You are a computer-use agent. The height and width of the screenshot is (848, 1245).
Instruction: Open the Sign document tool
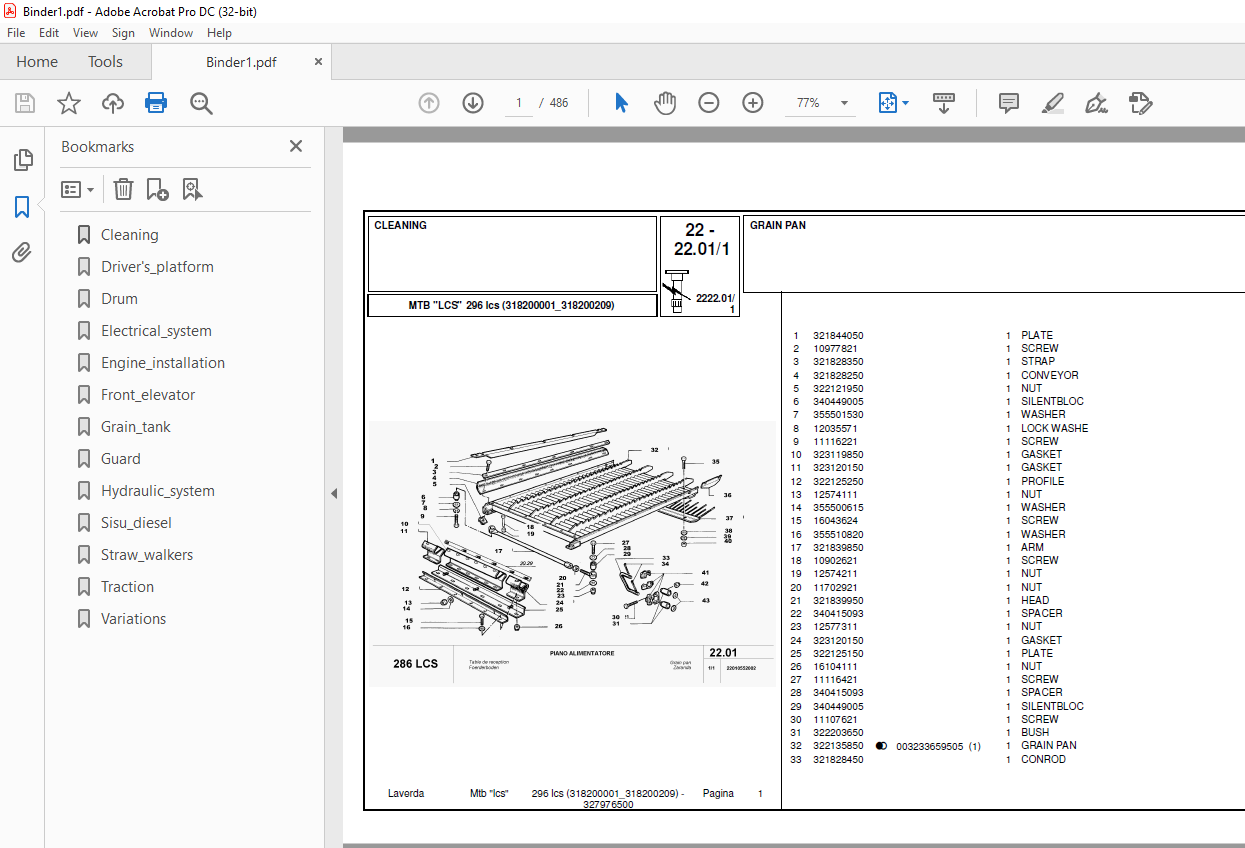coord(1097,103)
